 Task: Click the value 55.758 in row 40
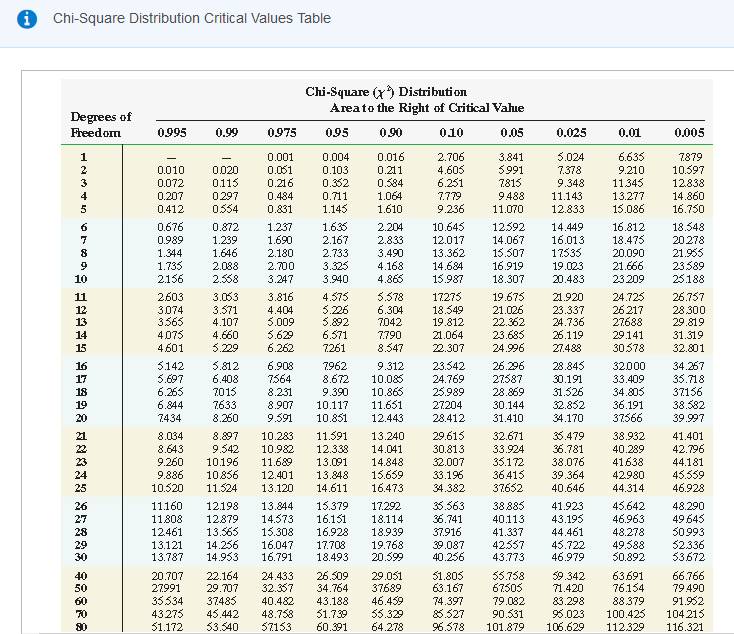[508, 576]
